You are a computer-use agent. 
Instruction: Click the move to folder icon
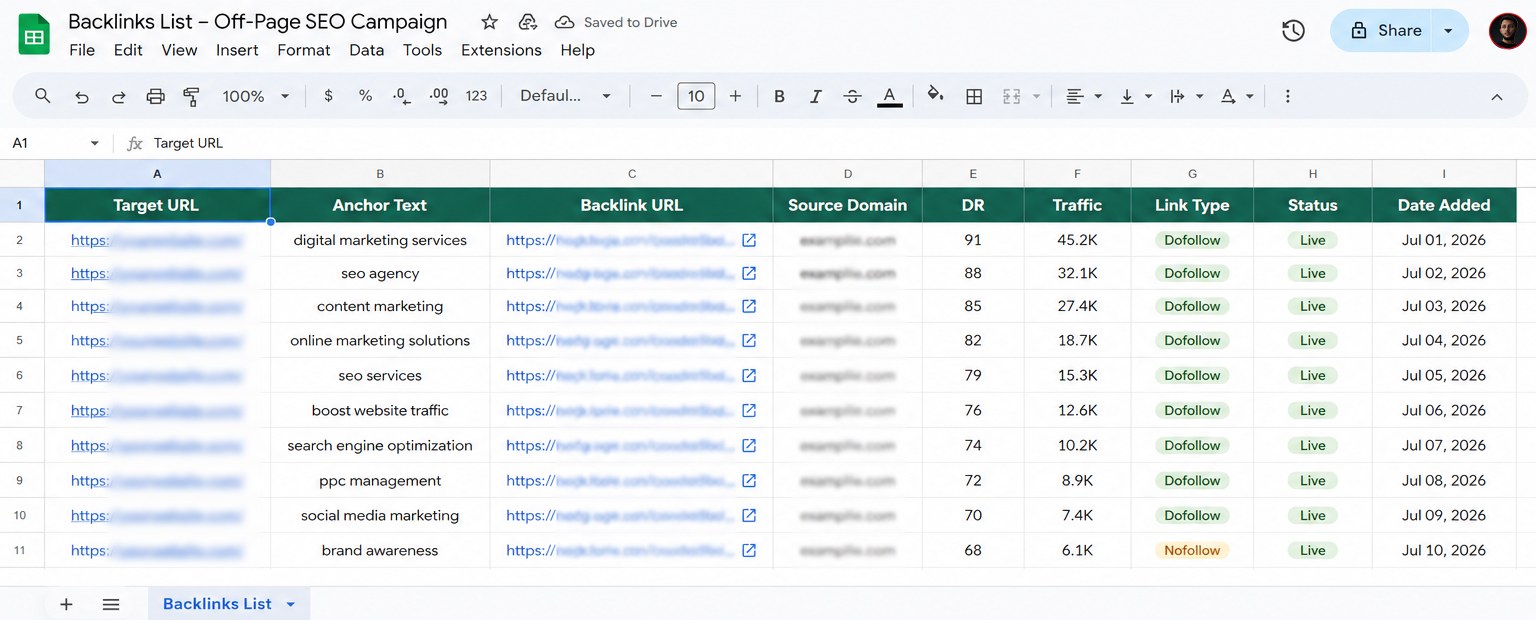[527, 22]
